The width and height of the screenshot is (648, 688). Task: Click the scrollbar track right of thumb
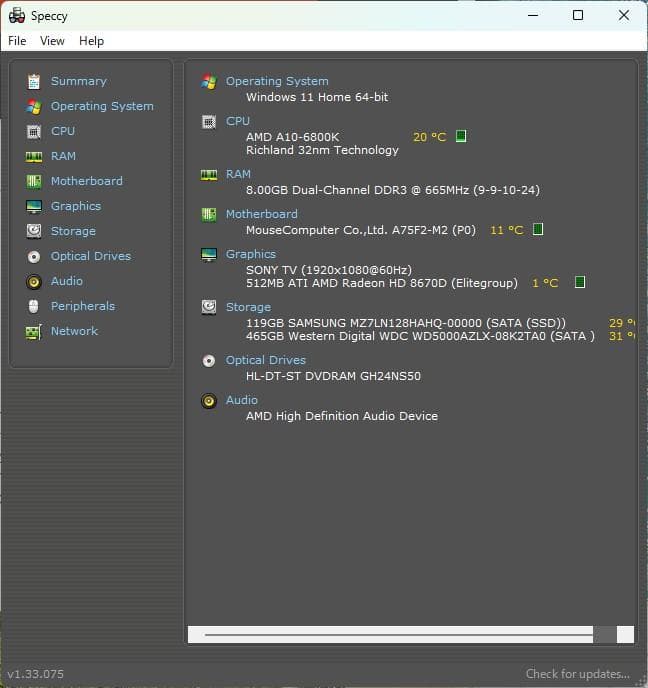pos(605,634)
